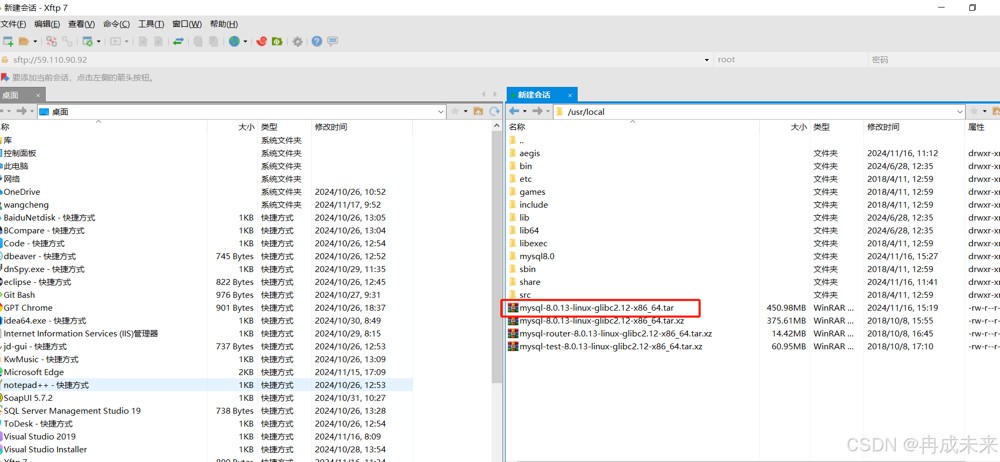Sort local list by 大小 column header
This screenshot has height=462, width=1000.
click(246, 127)
